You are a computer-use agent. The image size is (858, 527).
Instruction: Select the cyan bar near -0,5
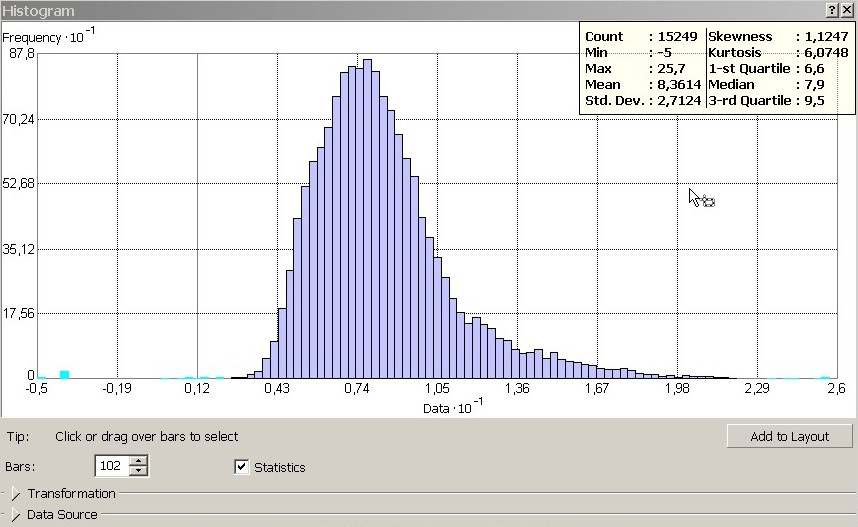coord(64,375)
